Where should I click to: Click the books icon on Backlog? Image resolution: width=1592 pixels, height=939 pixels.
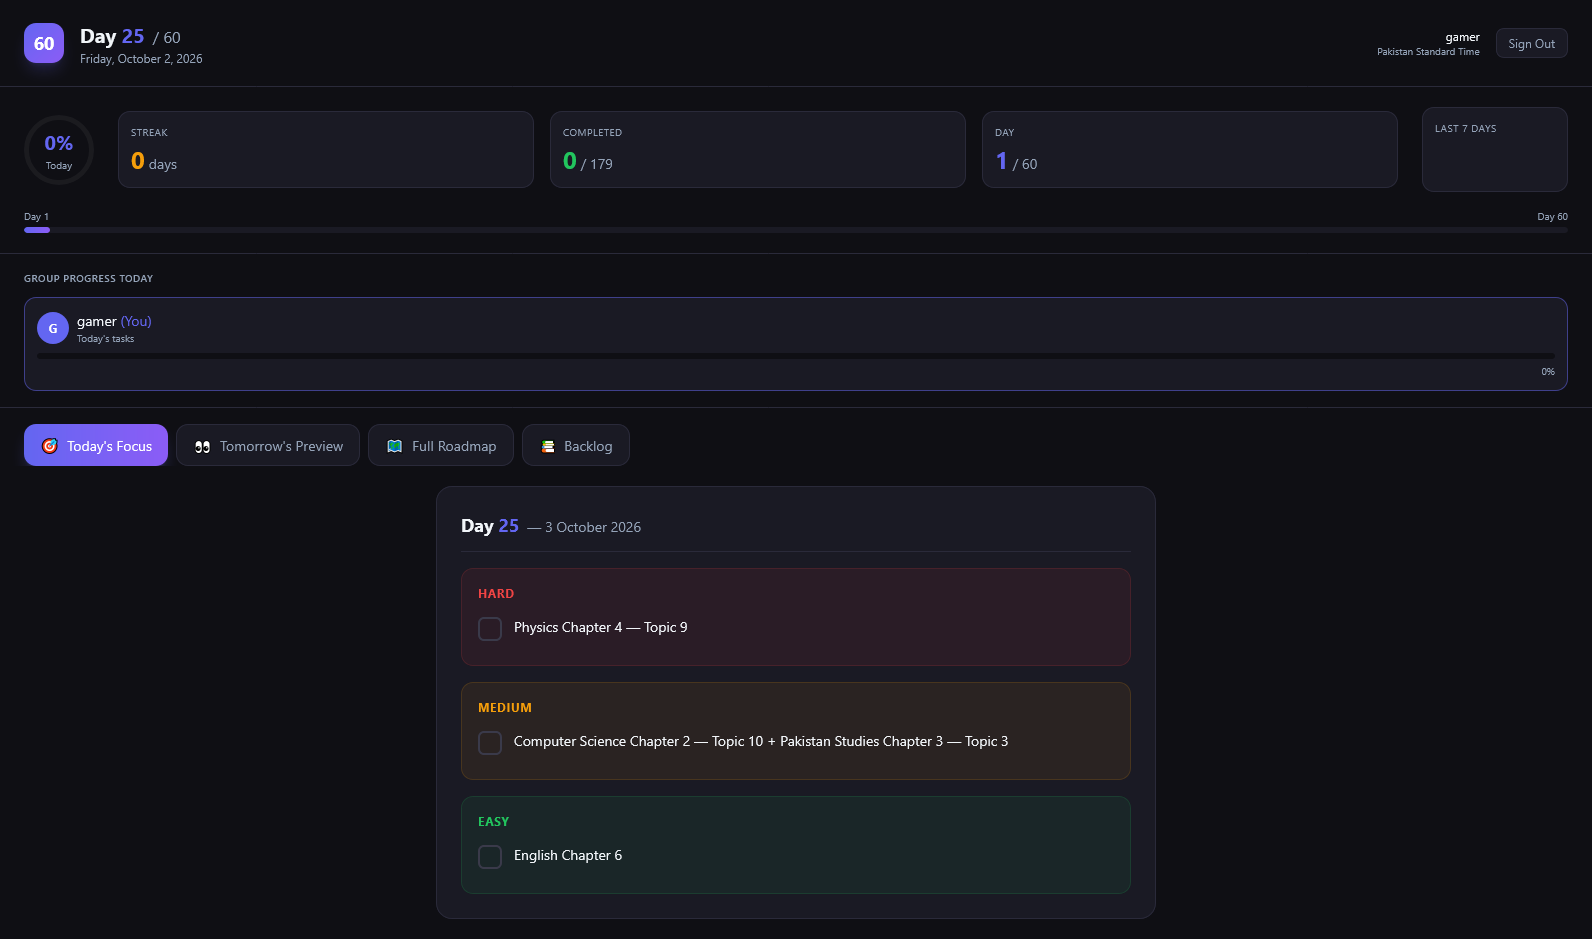coord(548,447)
